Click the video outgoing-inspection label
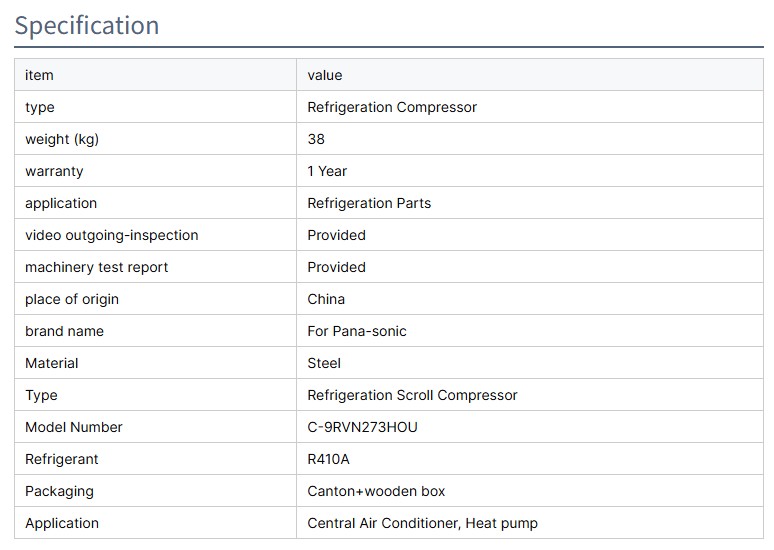774x550 pixels. tap(112, 235)
